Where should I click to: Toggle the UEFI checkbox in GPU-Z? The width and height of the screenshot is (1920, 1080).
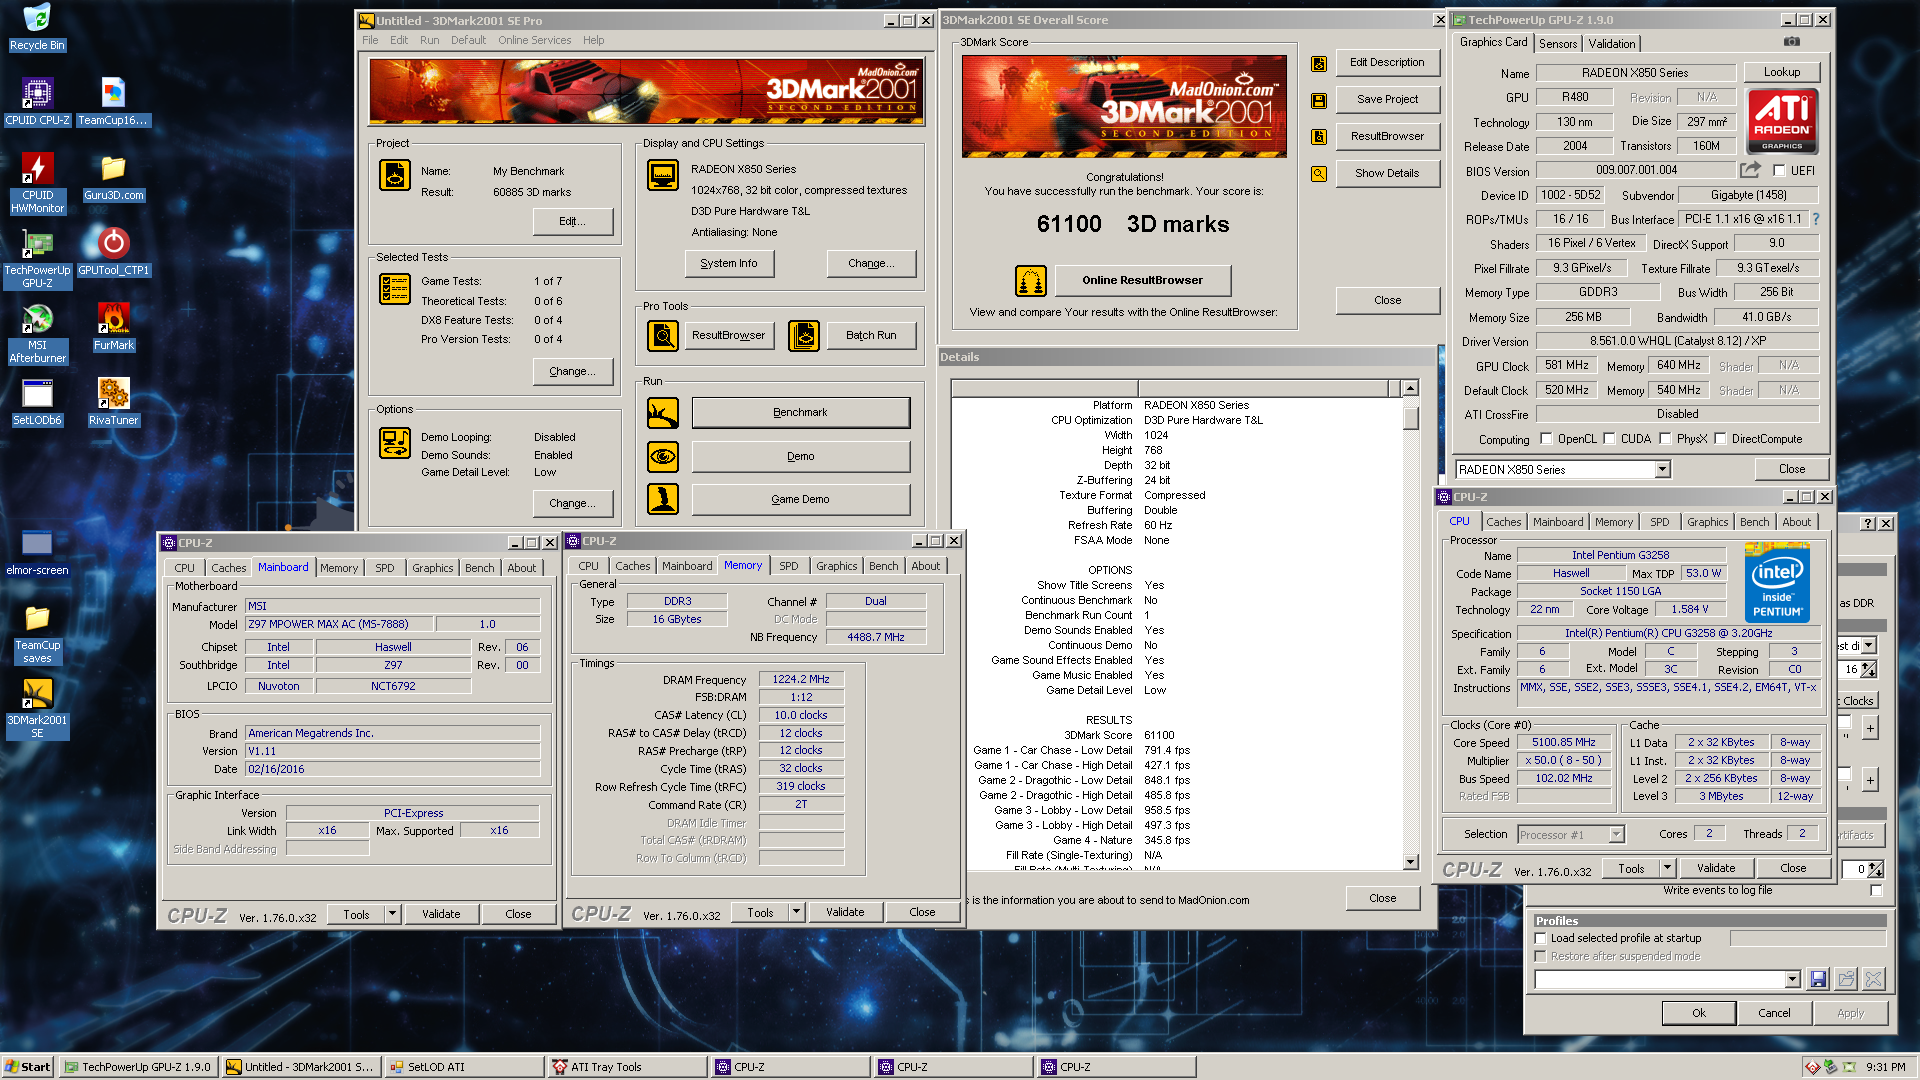pyautogui.click(x=1779, y=171)
